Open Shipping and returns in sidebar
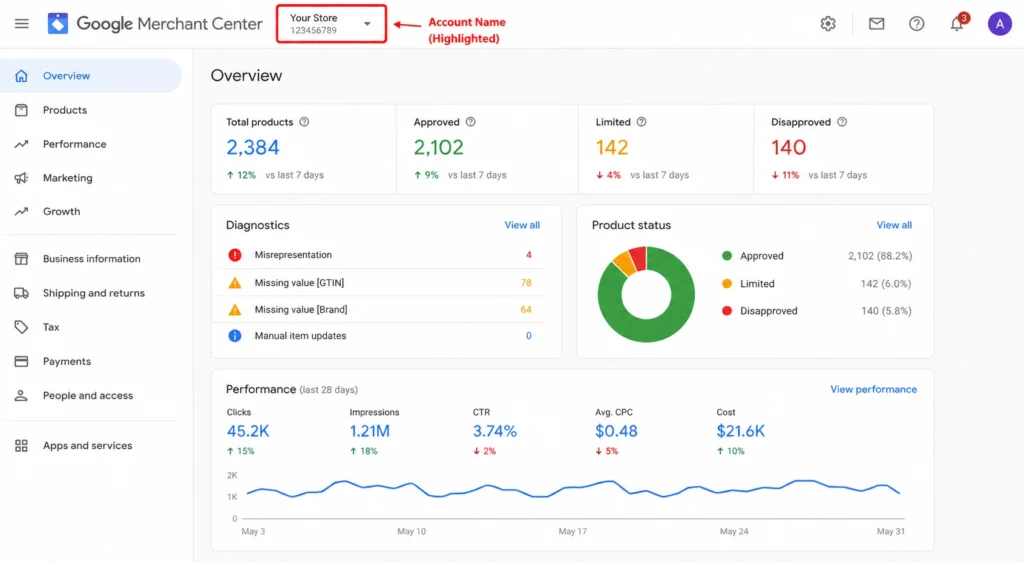Image resolution: width=1024 pixels, height=563 pixels. (x=91, y=293)
